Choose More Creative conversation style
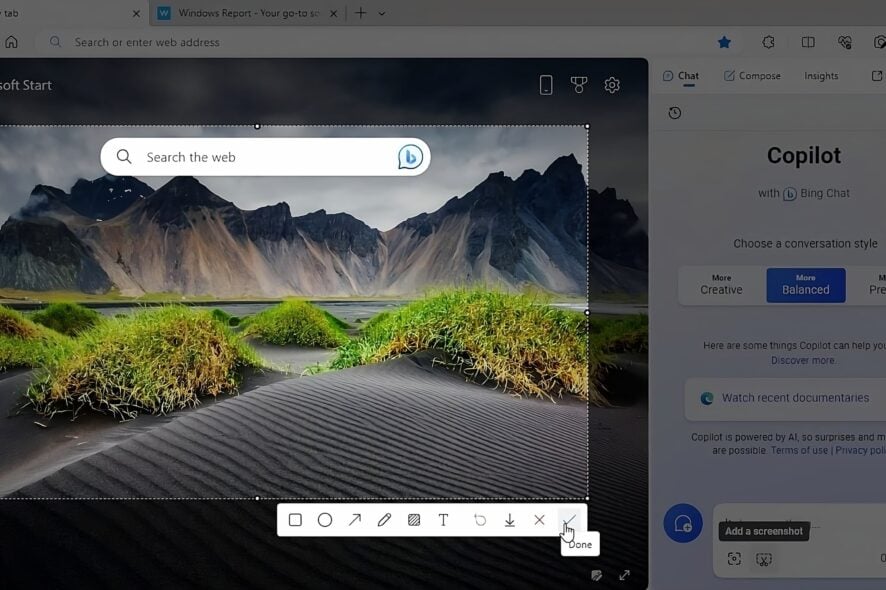Viewport: 886px width, 590px height. click(x=721, y=285)
